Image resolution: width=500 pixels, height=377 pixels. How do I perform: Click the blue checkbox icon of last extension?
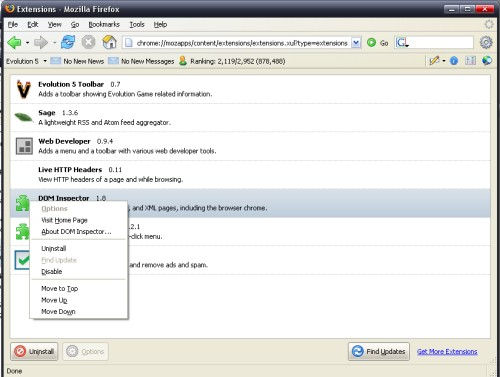tap(22, 260)
